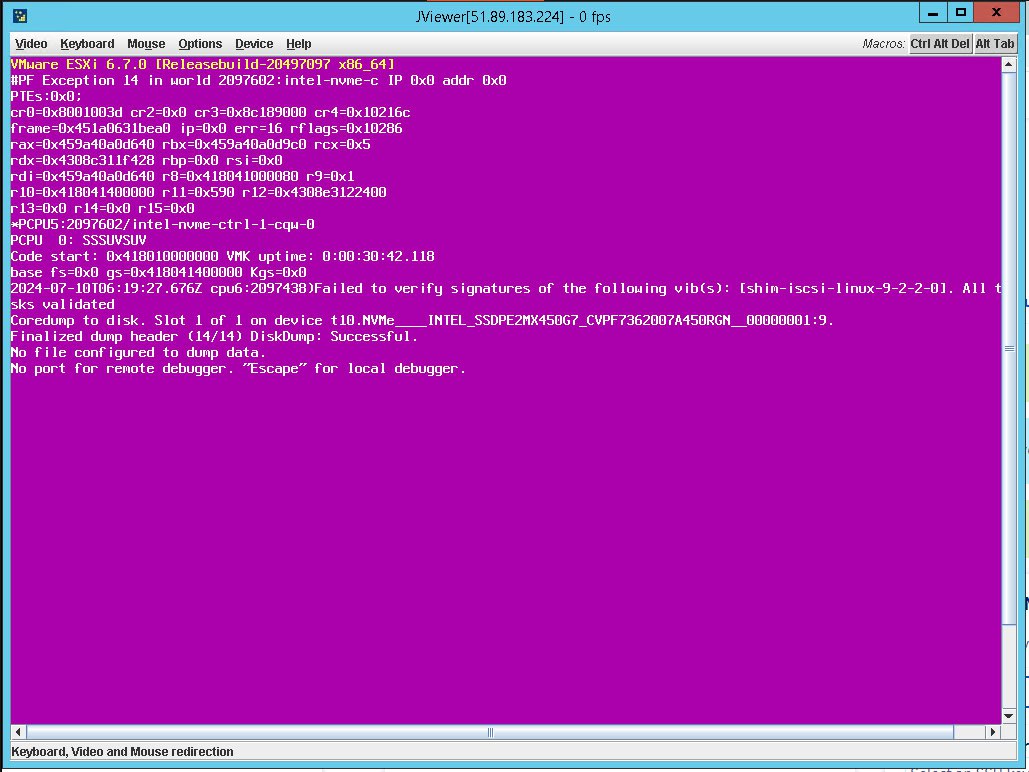Click the horizontal scrollbar thumb grip
The height and width of the screenshot is (772, 1029).
[x=490, y=732]
